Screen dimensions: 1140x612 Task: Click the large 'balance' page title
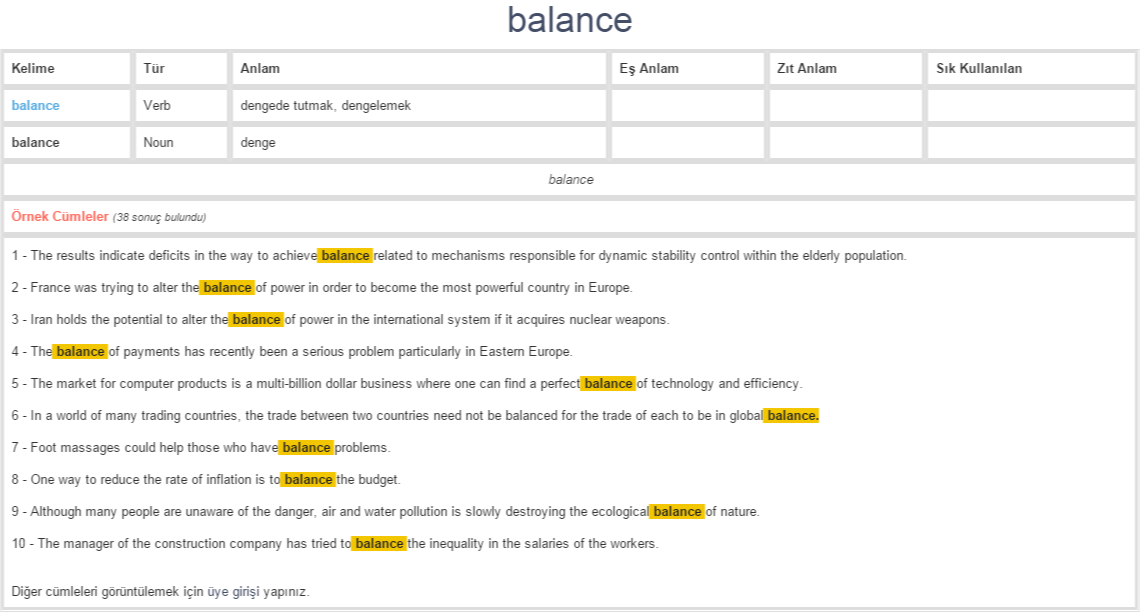pos(569,20)
